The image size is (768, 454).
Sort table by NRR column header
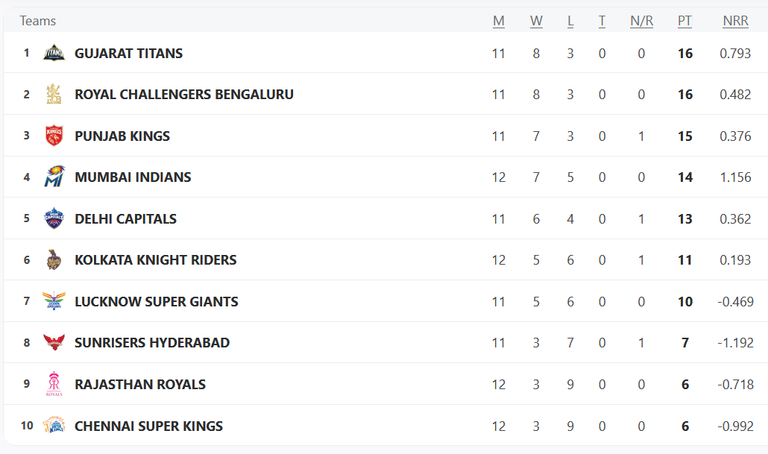tap(736, 21)
